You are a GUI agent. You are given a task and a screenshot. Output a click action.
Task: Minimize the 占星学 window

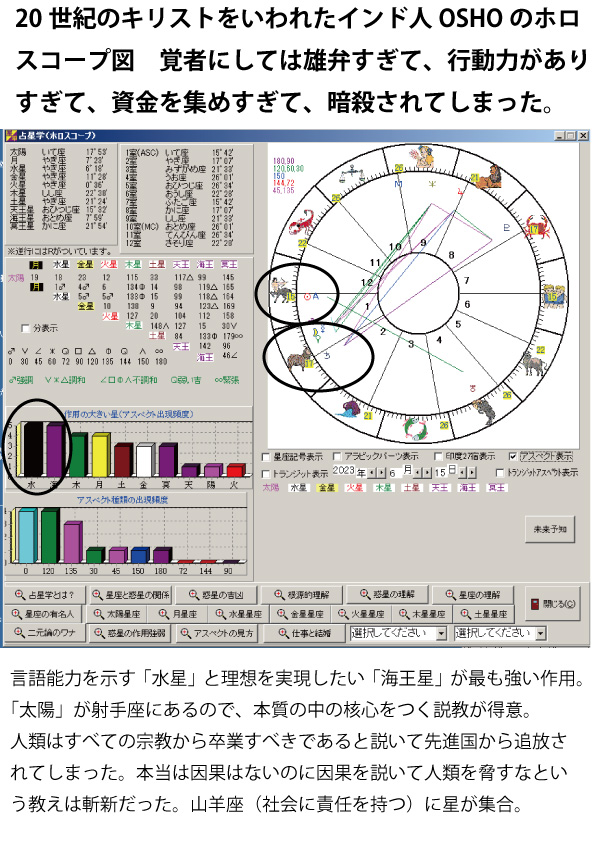tap(559, 136)
